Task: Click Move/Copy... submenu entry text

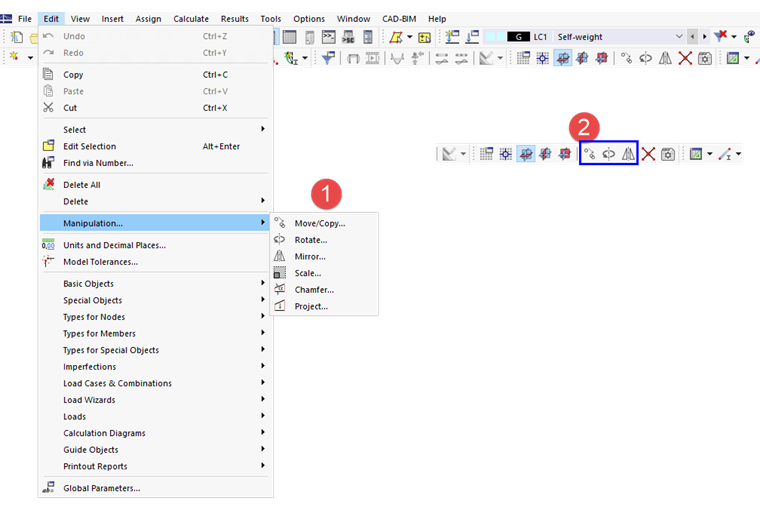Action: [x=320, y=224]
